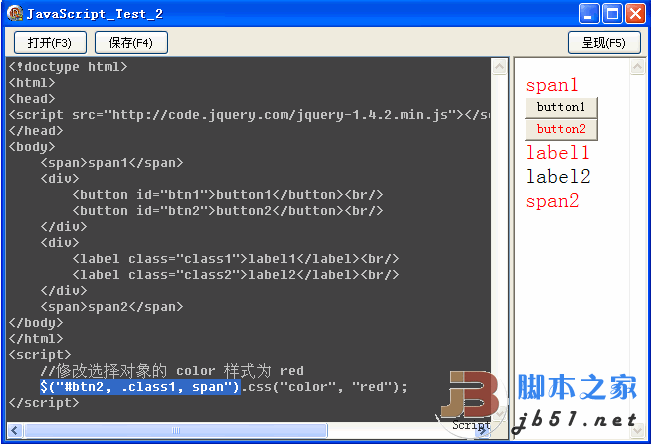Click the comment line ending with red

pos(172,370)
